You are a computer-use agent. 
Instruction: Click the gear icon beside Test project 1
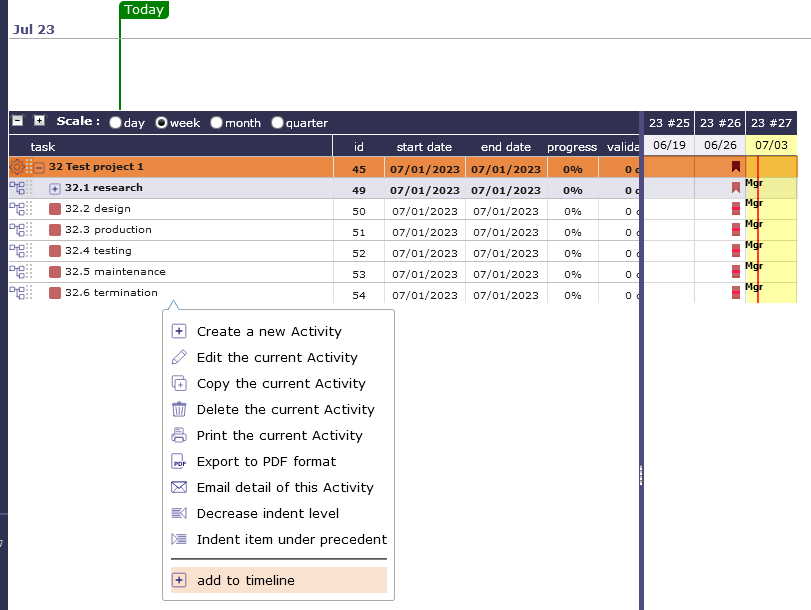[16, 167]
